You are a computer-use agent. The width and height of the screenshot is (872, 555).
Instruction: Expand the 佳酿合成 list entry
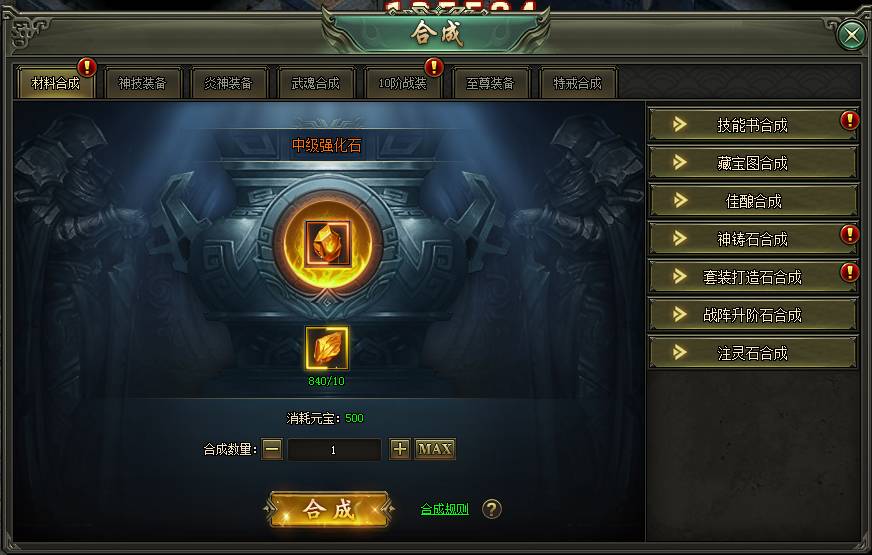click(x=753, y=201)
